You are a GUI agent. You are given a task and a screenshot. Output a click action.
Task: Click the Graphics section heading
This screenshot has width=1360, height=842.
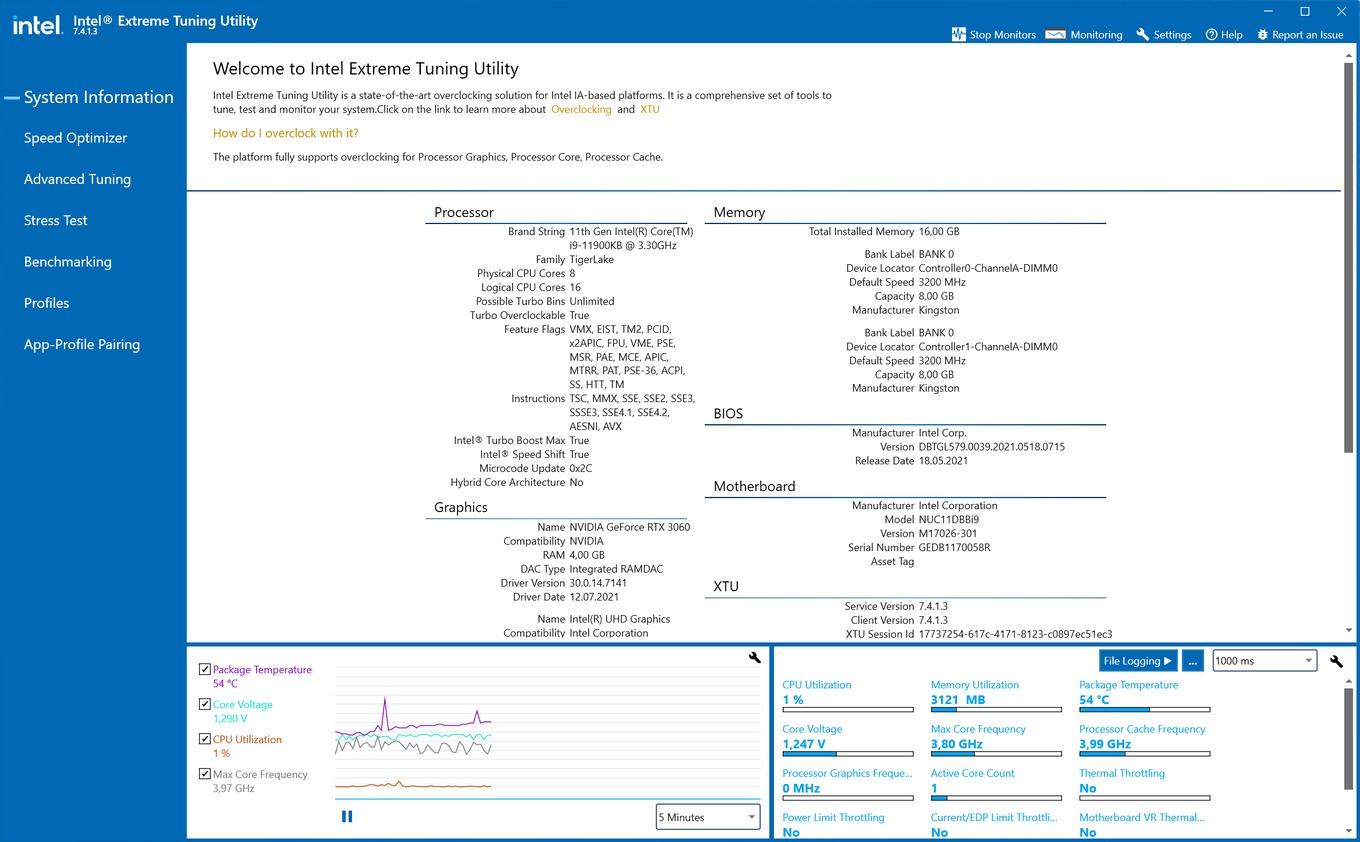[x=460, y=507]
